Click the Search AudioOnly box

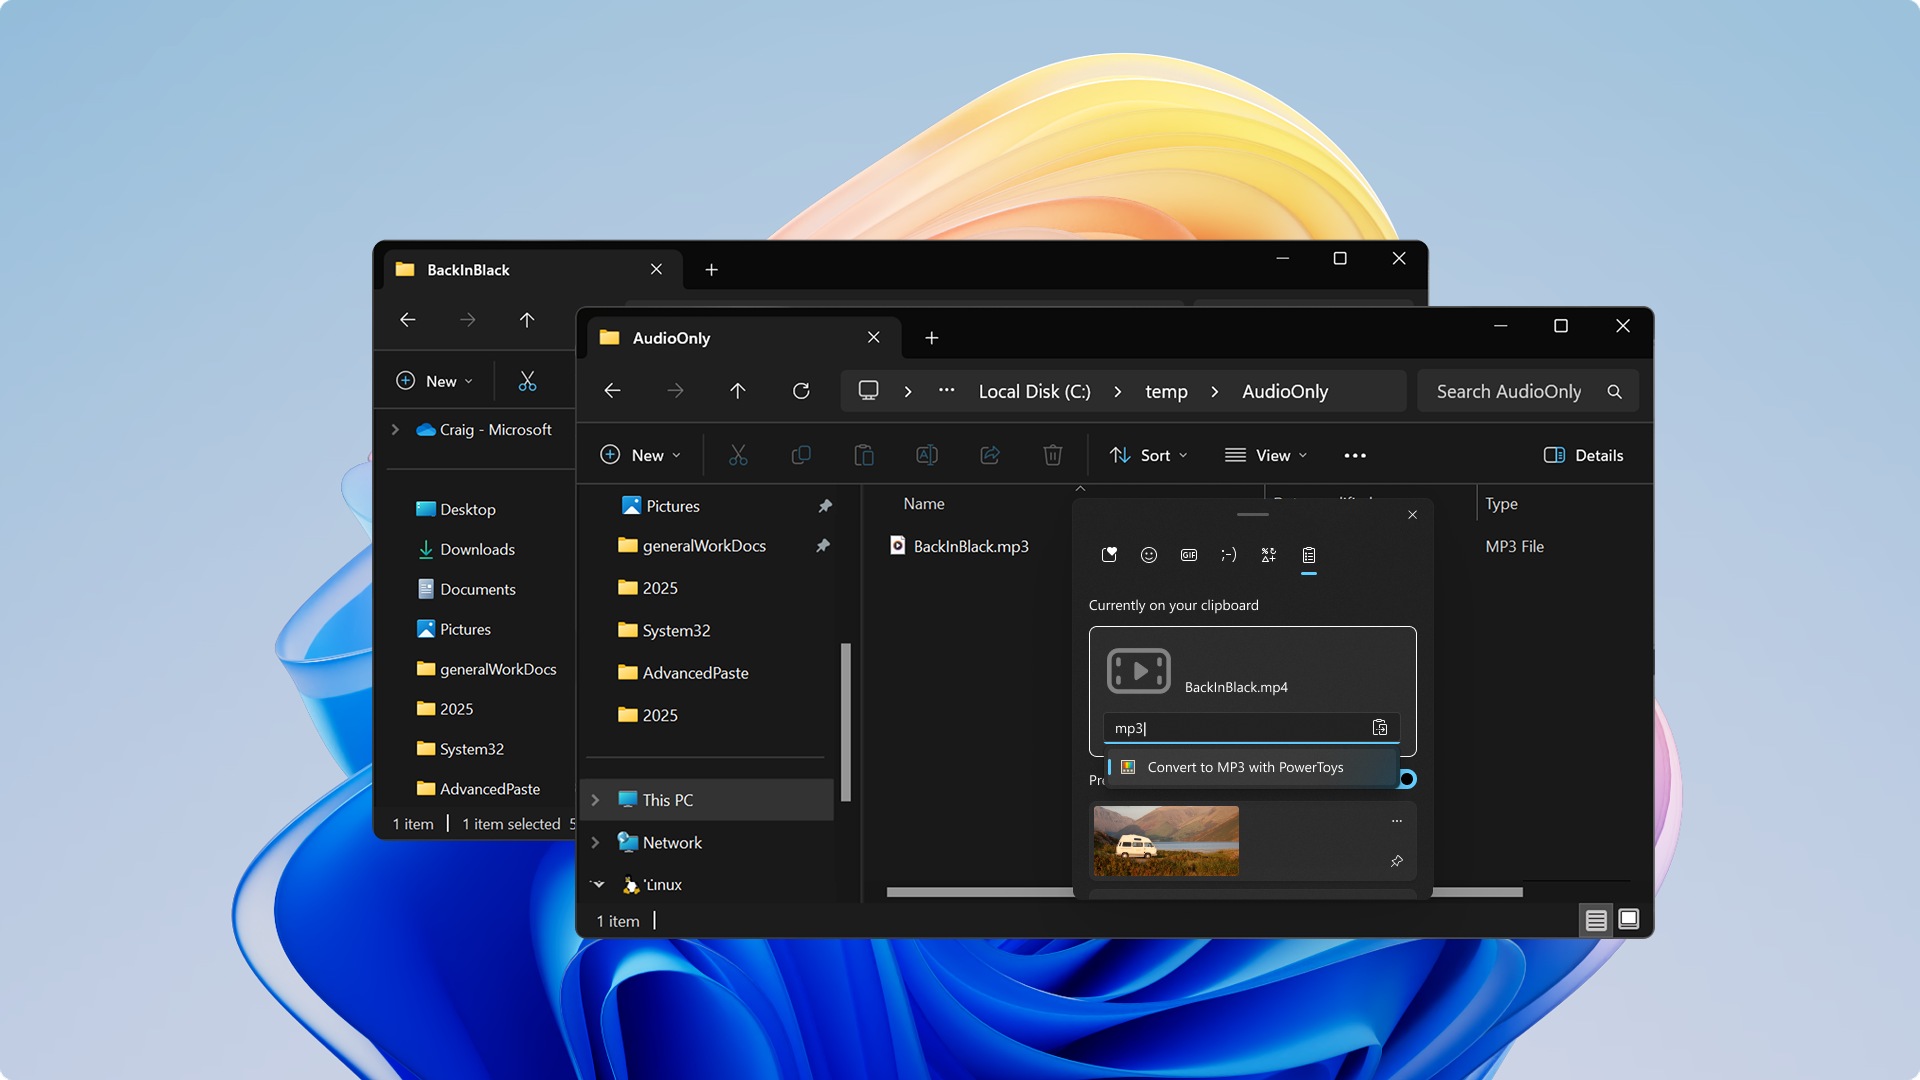pos(1528,392)
